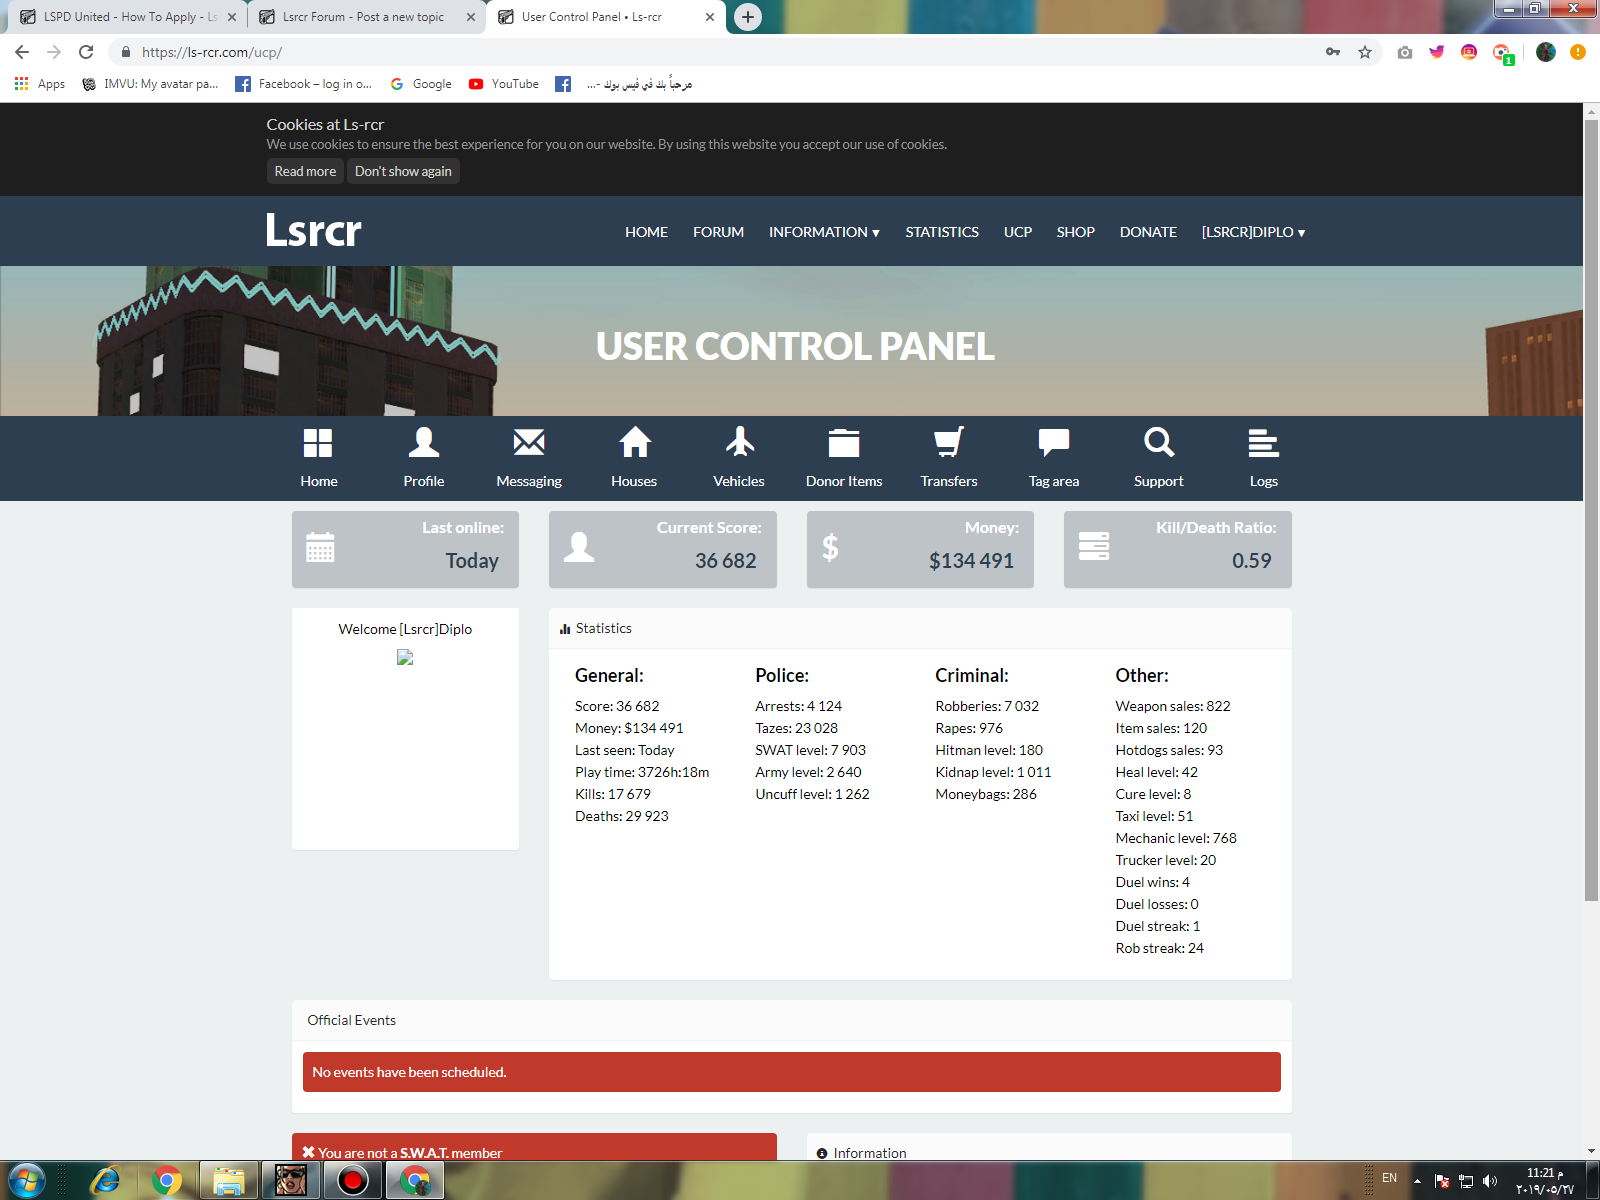1600x1200 pixels.
Task: Reload the page with the refresh icon
Action: 86,52
